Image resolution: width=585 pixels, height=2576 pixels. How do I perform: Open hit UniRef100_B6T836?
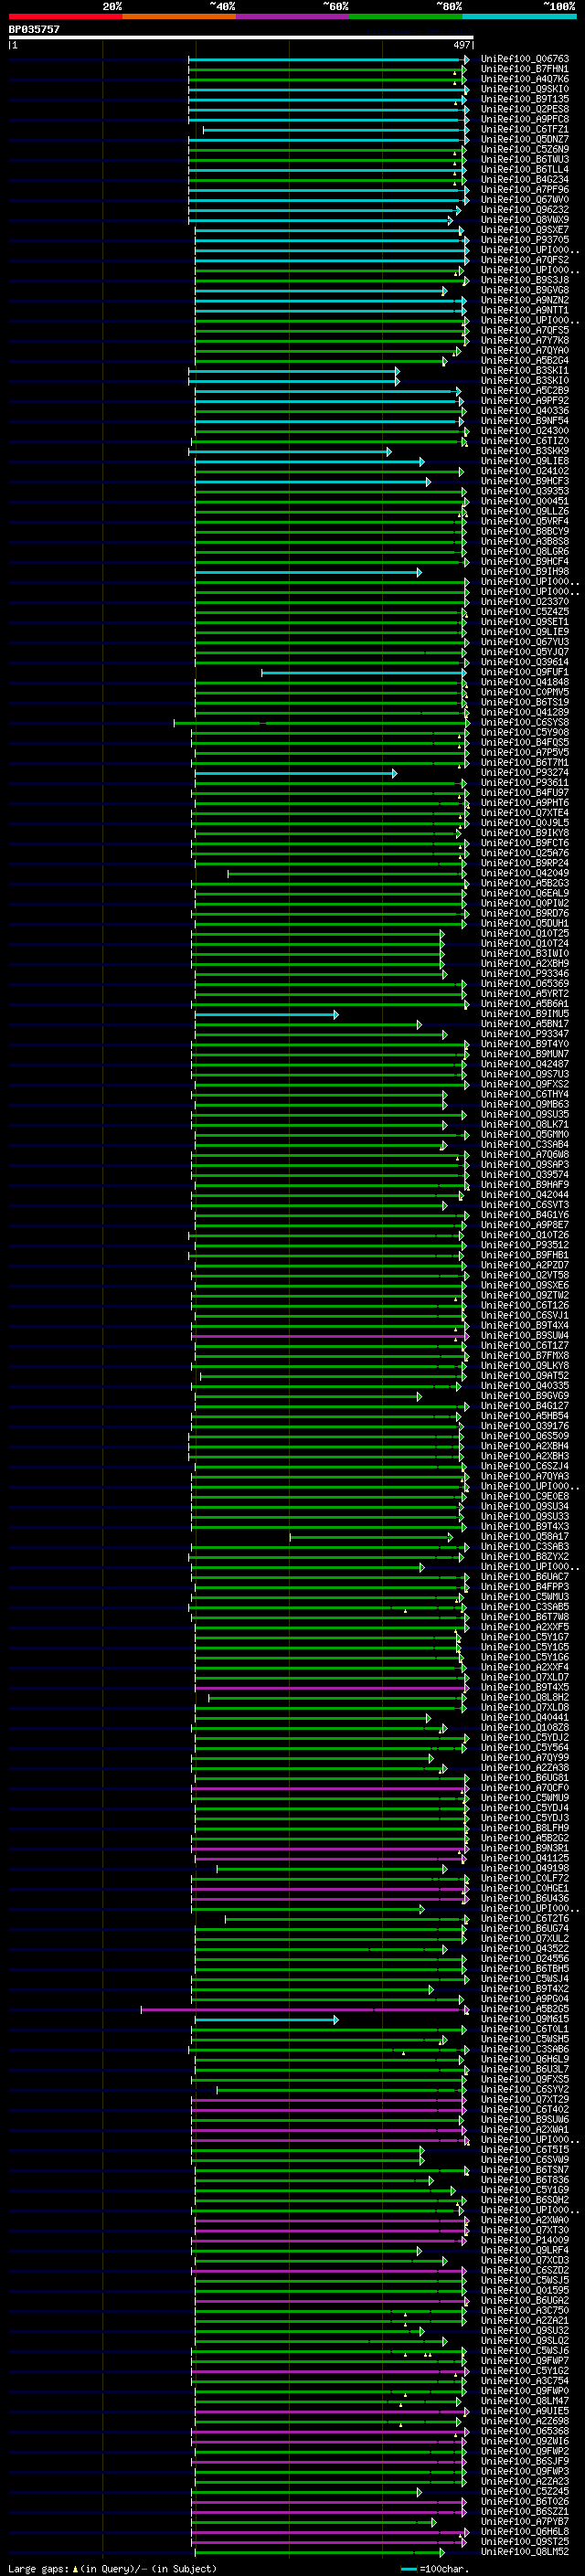[525, 2179]
